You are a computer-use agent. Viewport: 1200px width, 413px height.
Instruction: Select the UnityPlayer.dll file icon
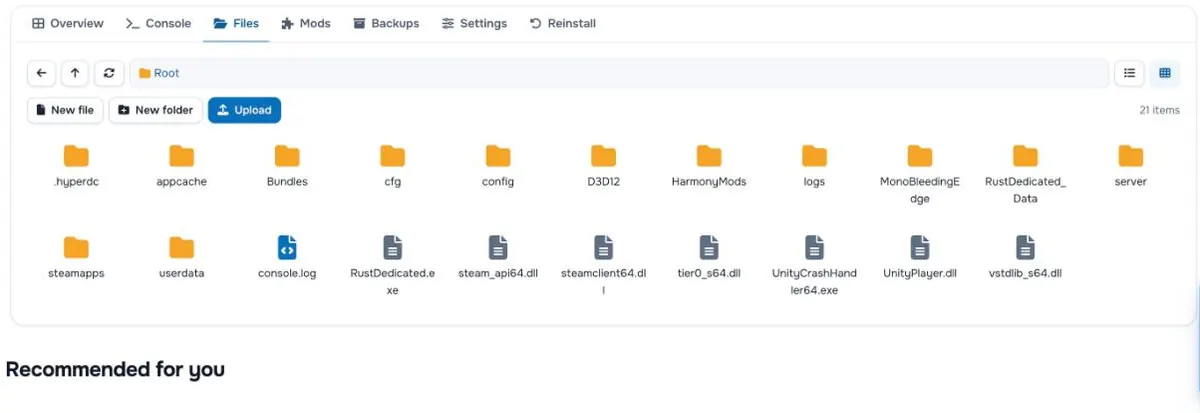[920, 247]
